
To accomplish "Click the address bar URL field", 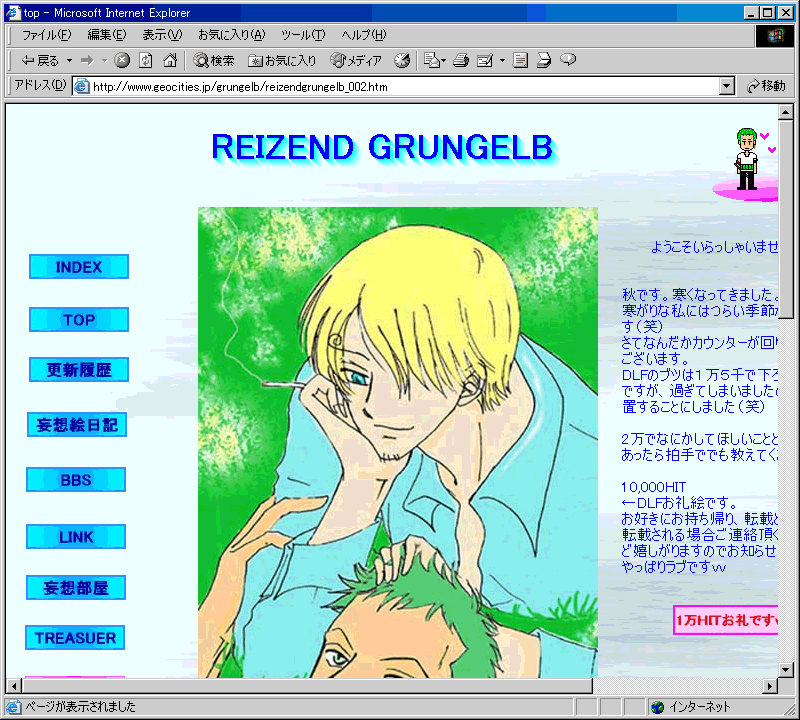I will point(396,86).
